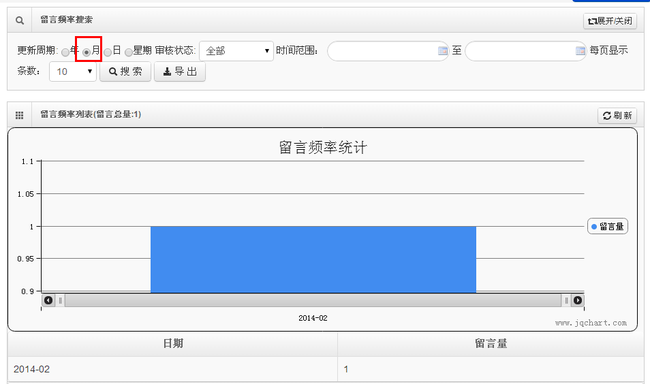Open calendar picker for end date
The width and height of the screenshot is (650, 384).
(x=580, y=51)
